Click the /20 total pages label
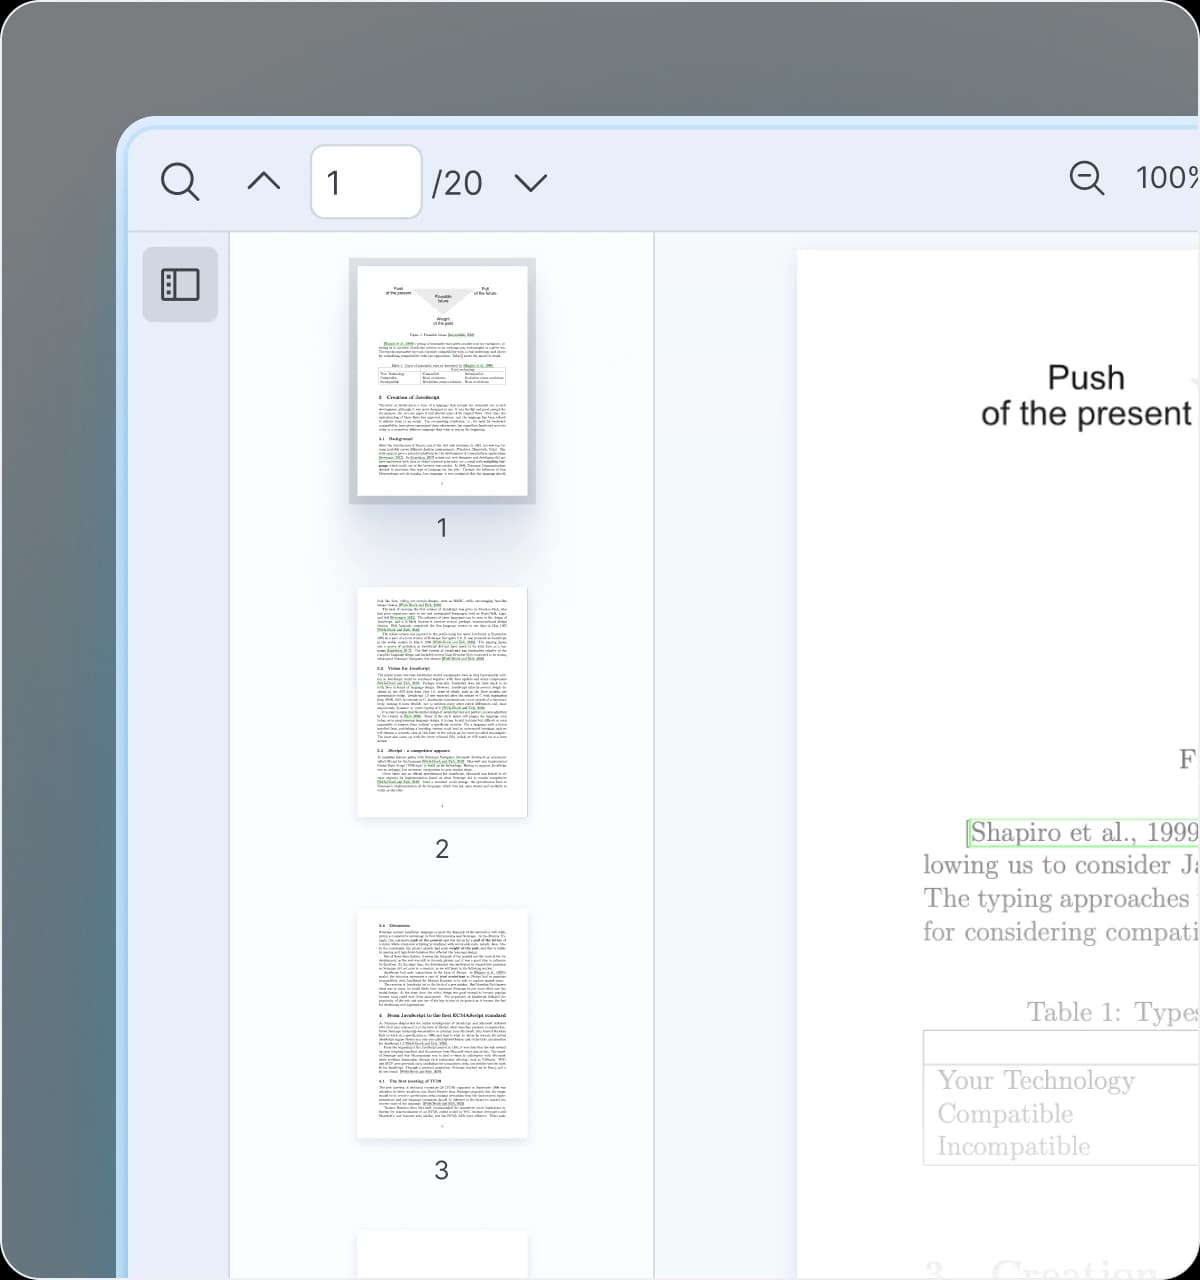Viewport: 1200px width, 1280px height. (x=456, y=183)
